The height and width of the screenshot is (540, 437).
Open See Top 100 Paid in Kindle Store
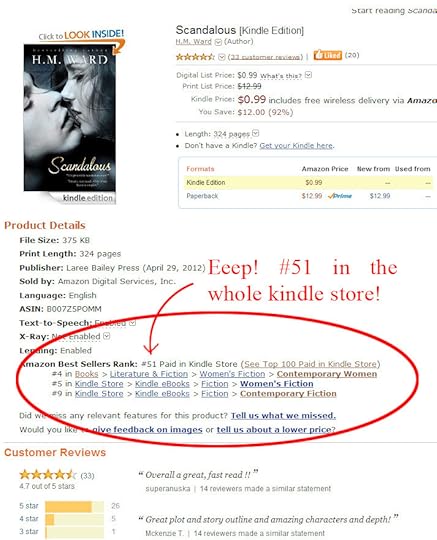tap(311, 364)
